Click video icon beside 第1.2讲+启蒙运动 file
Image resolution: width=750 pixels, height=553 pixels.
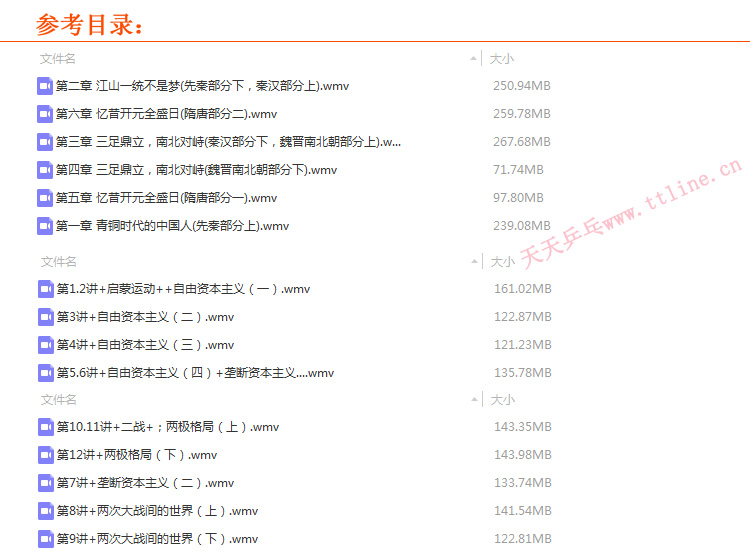(45, 289)
